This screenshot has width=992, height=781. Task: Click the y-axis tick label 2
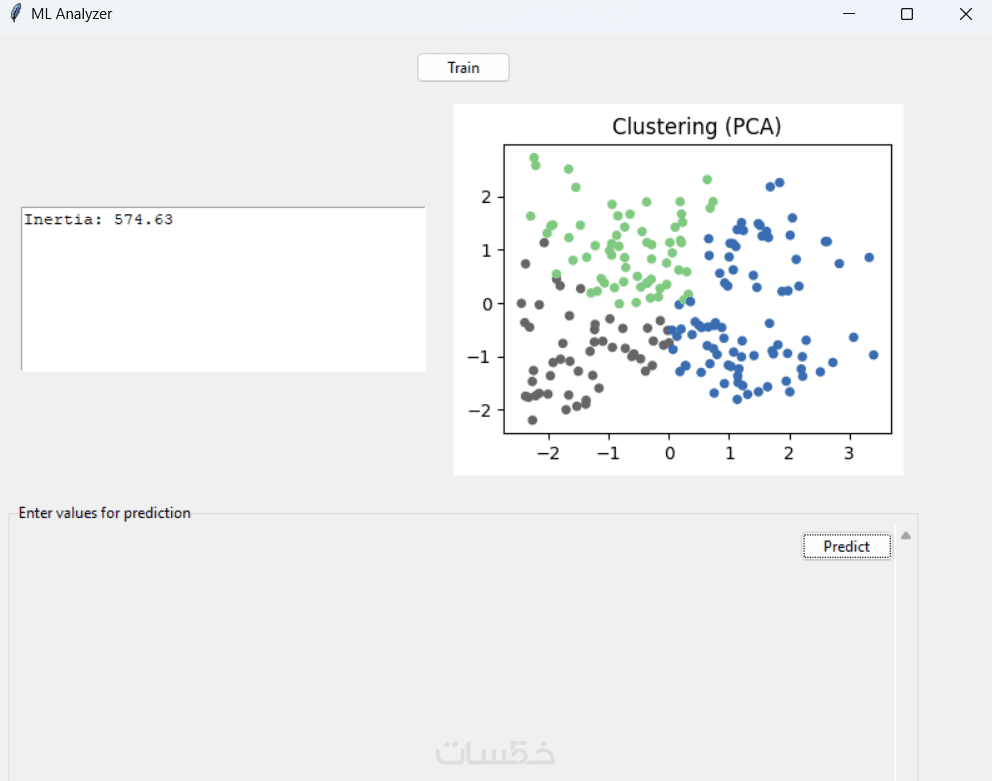coord(489,197)
